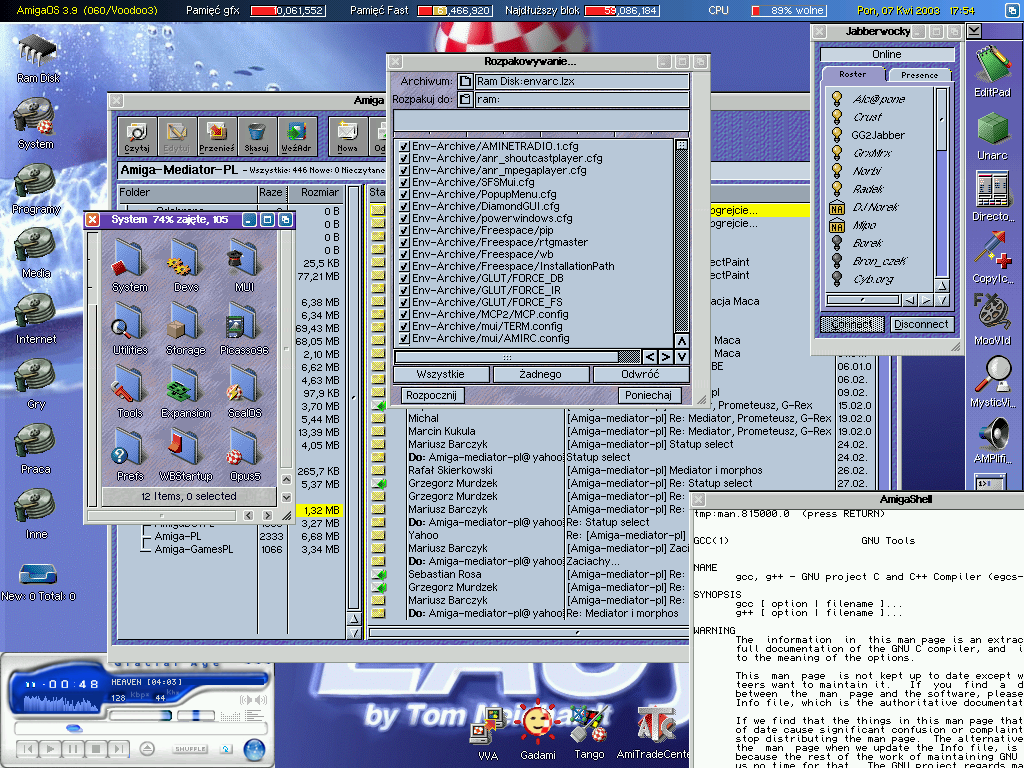This screenshot has width=1024, height=768.
Task: Click the Odwróć button
Action: coord(641,374)
